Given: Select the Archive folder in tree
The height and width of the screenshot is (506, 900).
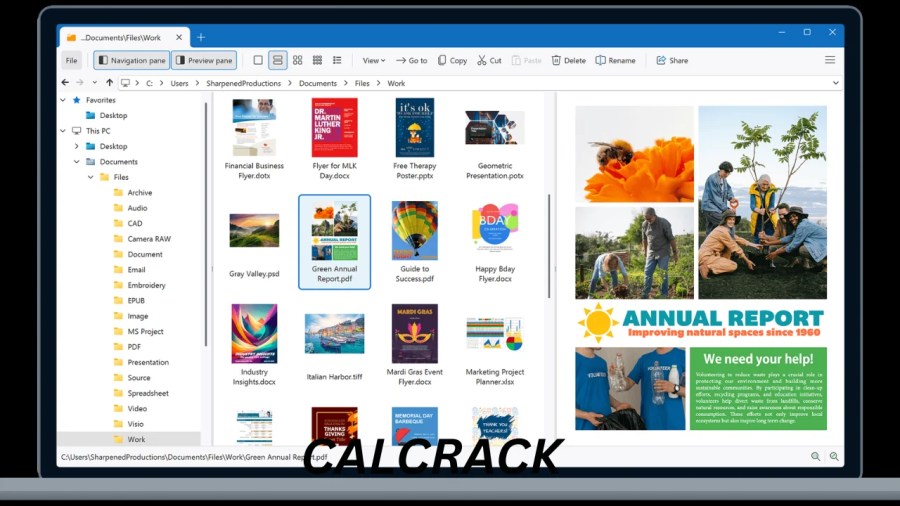Looking at the screenshot, I should tap(133, 193).
